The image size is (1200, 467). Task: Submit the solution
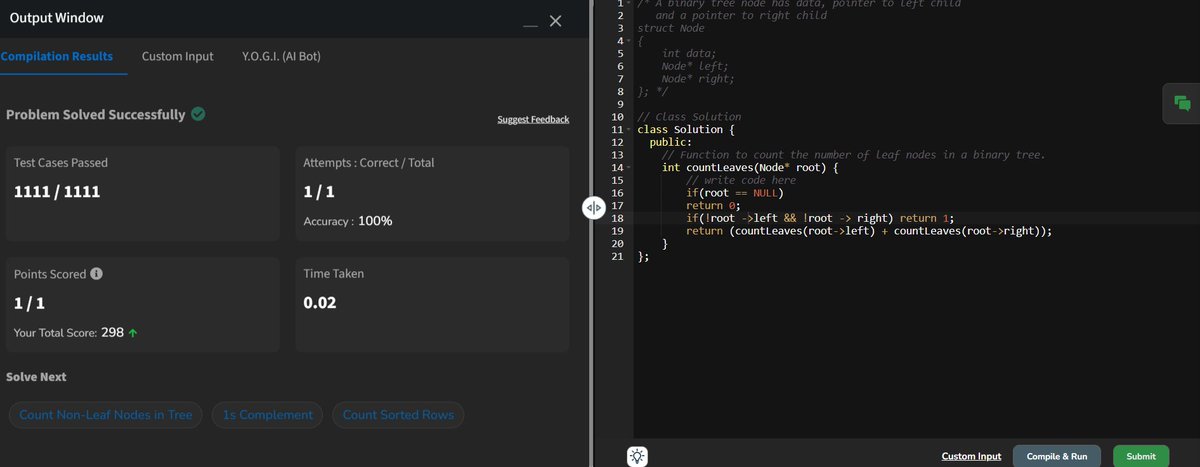tap(1141, 456)
